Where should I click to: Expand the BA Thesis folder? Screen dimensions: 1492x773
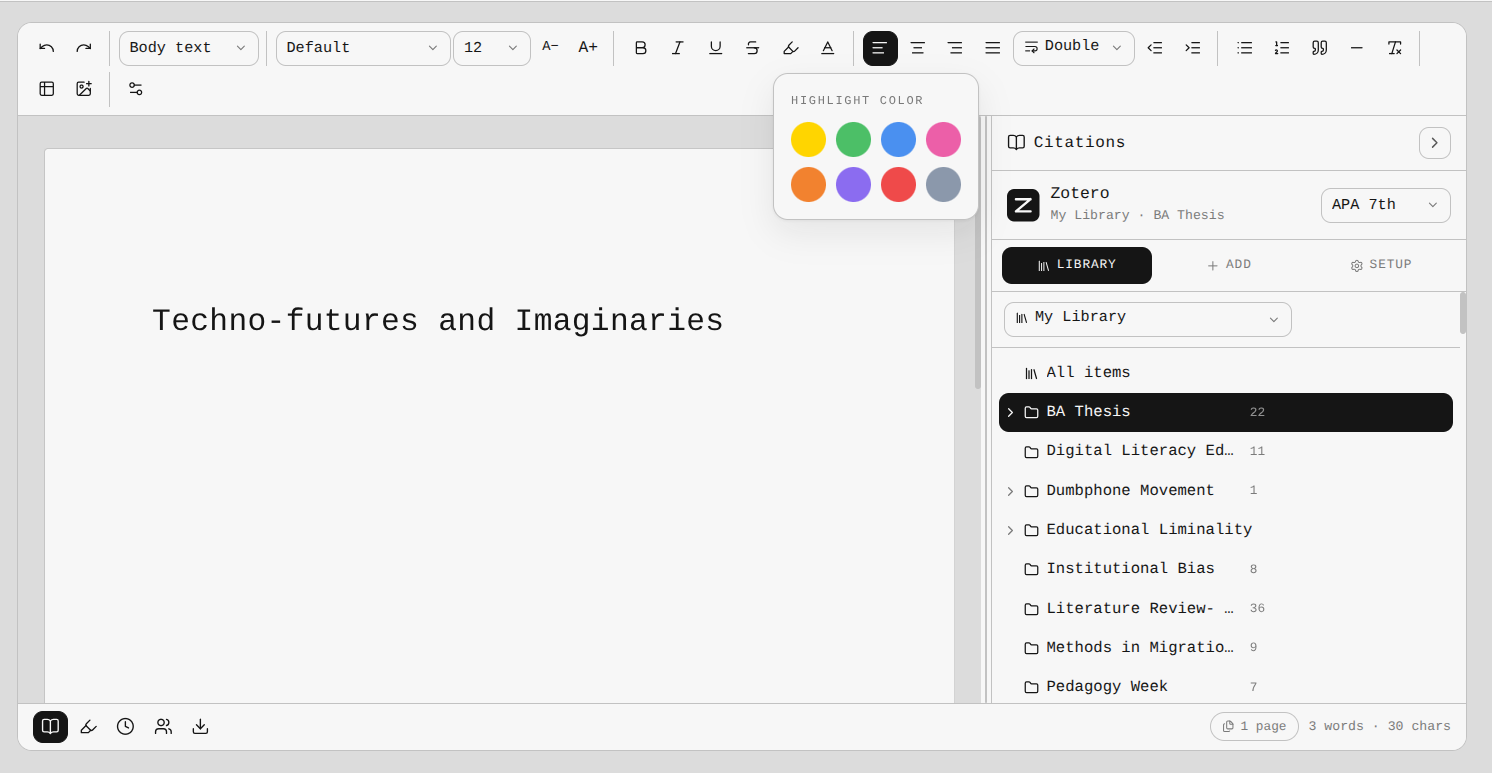click(1010, 412)
